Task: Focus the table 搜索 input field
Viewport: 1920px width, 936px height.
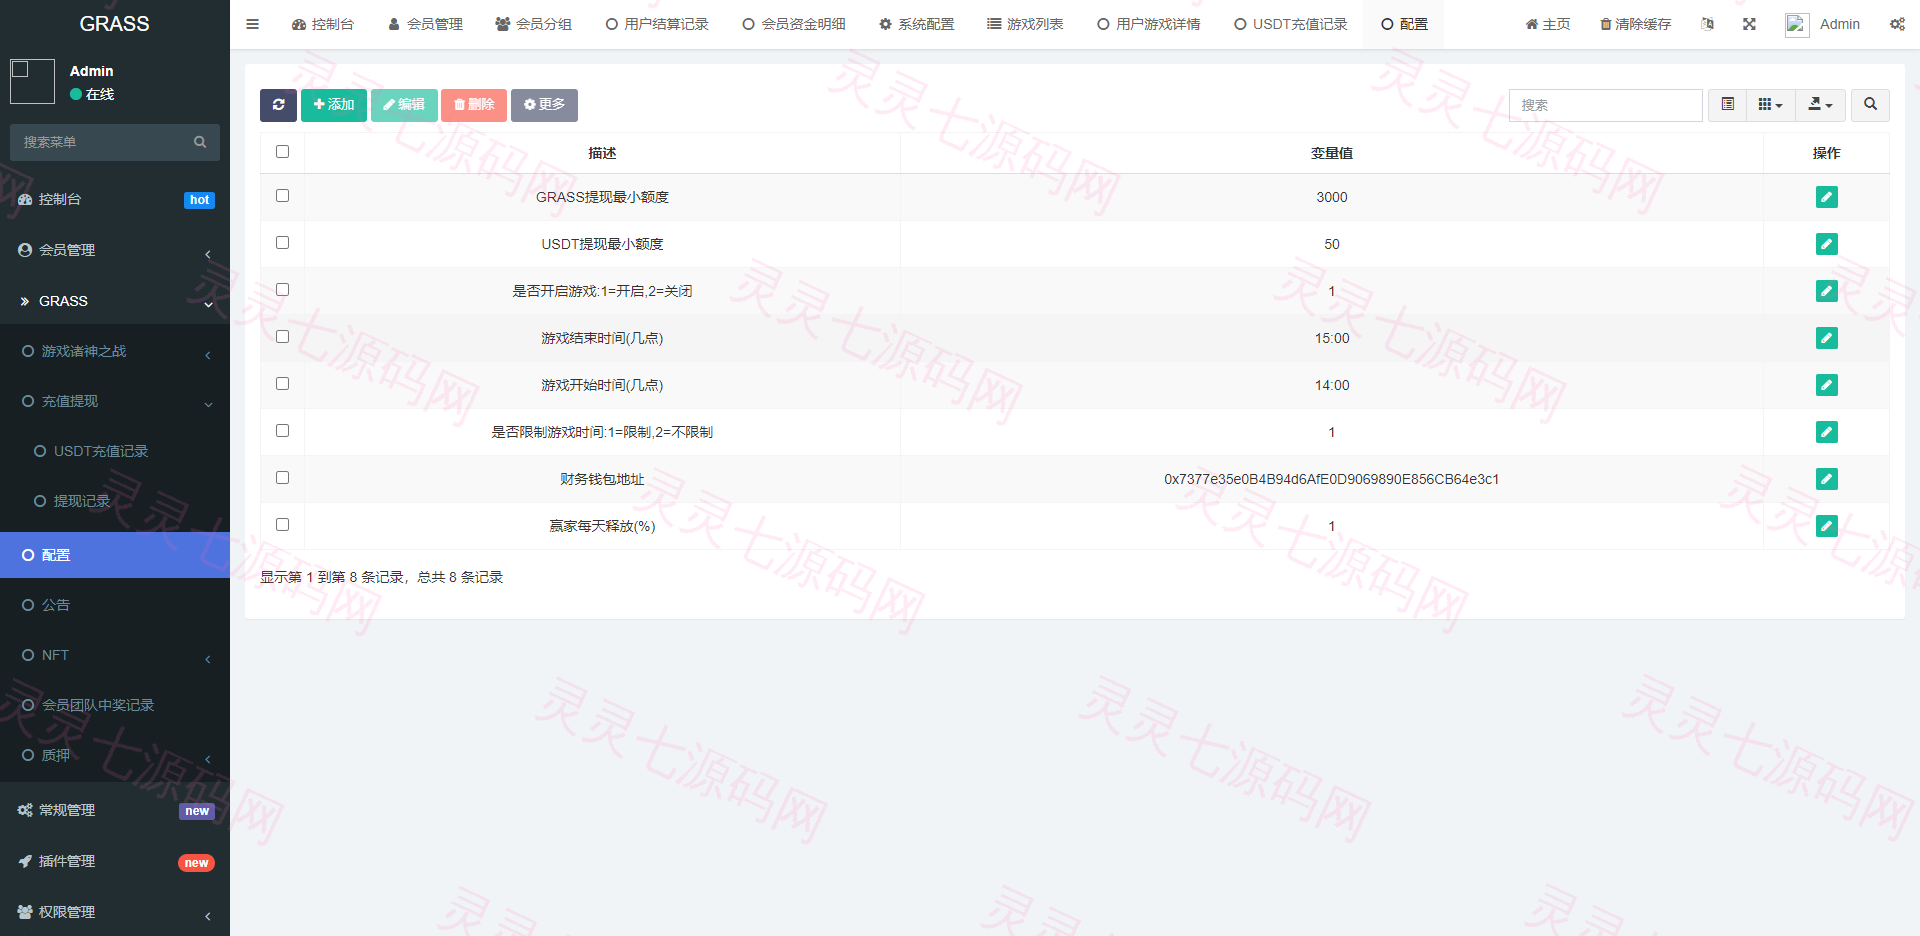Action: click(x=1605, y=105)
